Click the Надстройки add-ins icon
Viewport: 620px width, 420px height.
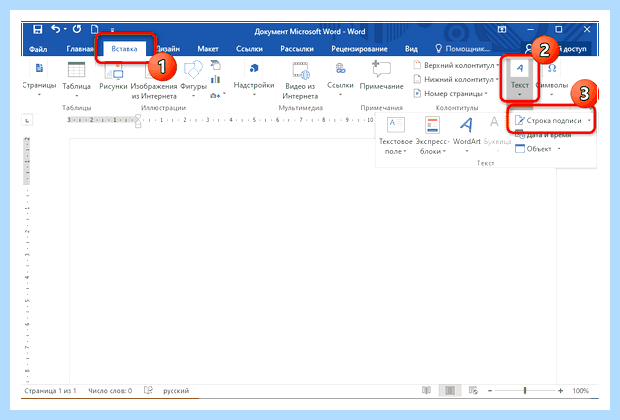click(254, 68)
